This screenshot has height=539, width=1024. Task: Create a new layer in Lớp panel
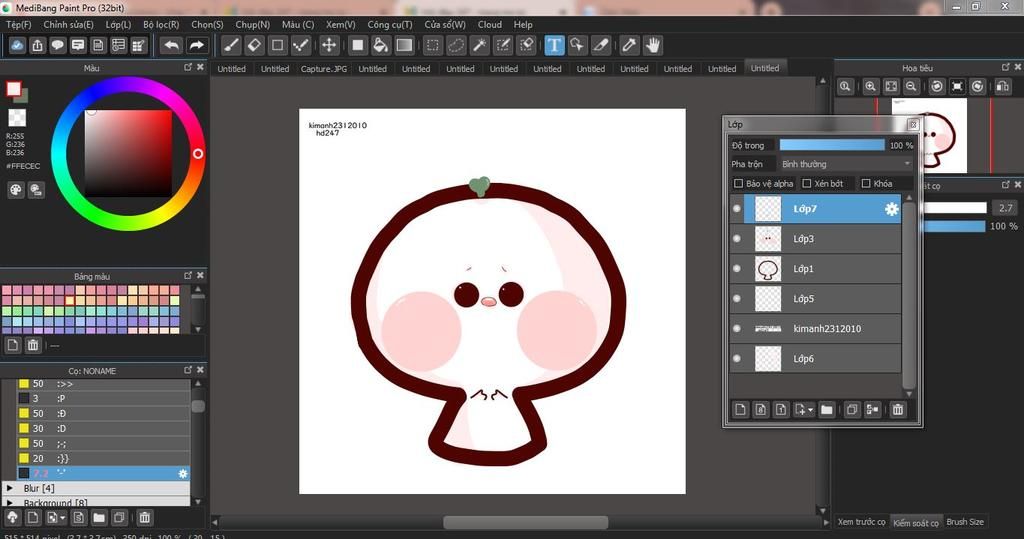741,410
